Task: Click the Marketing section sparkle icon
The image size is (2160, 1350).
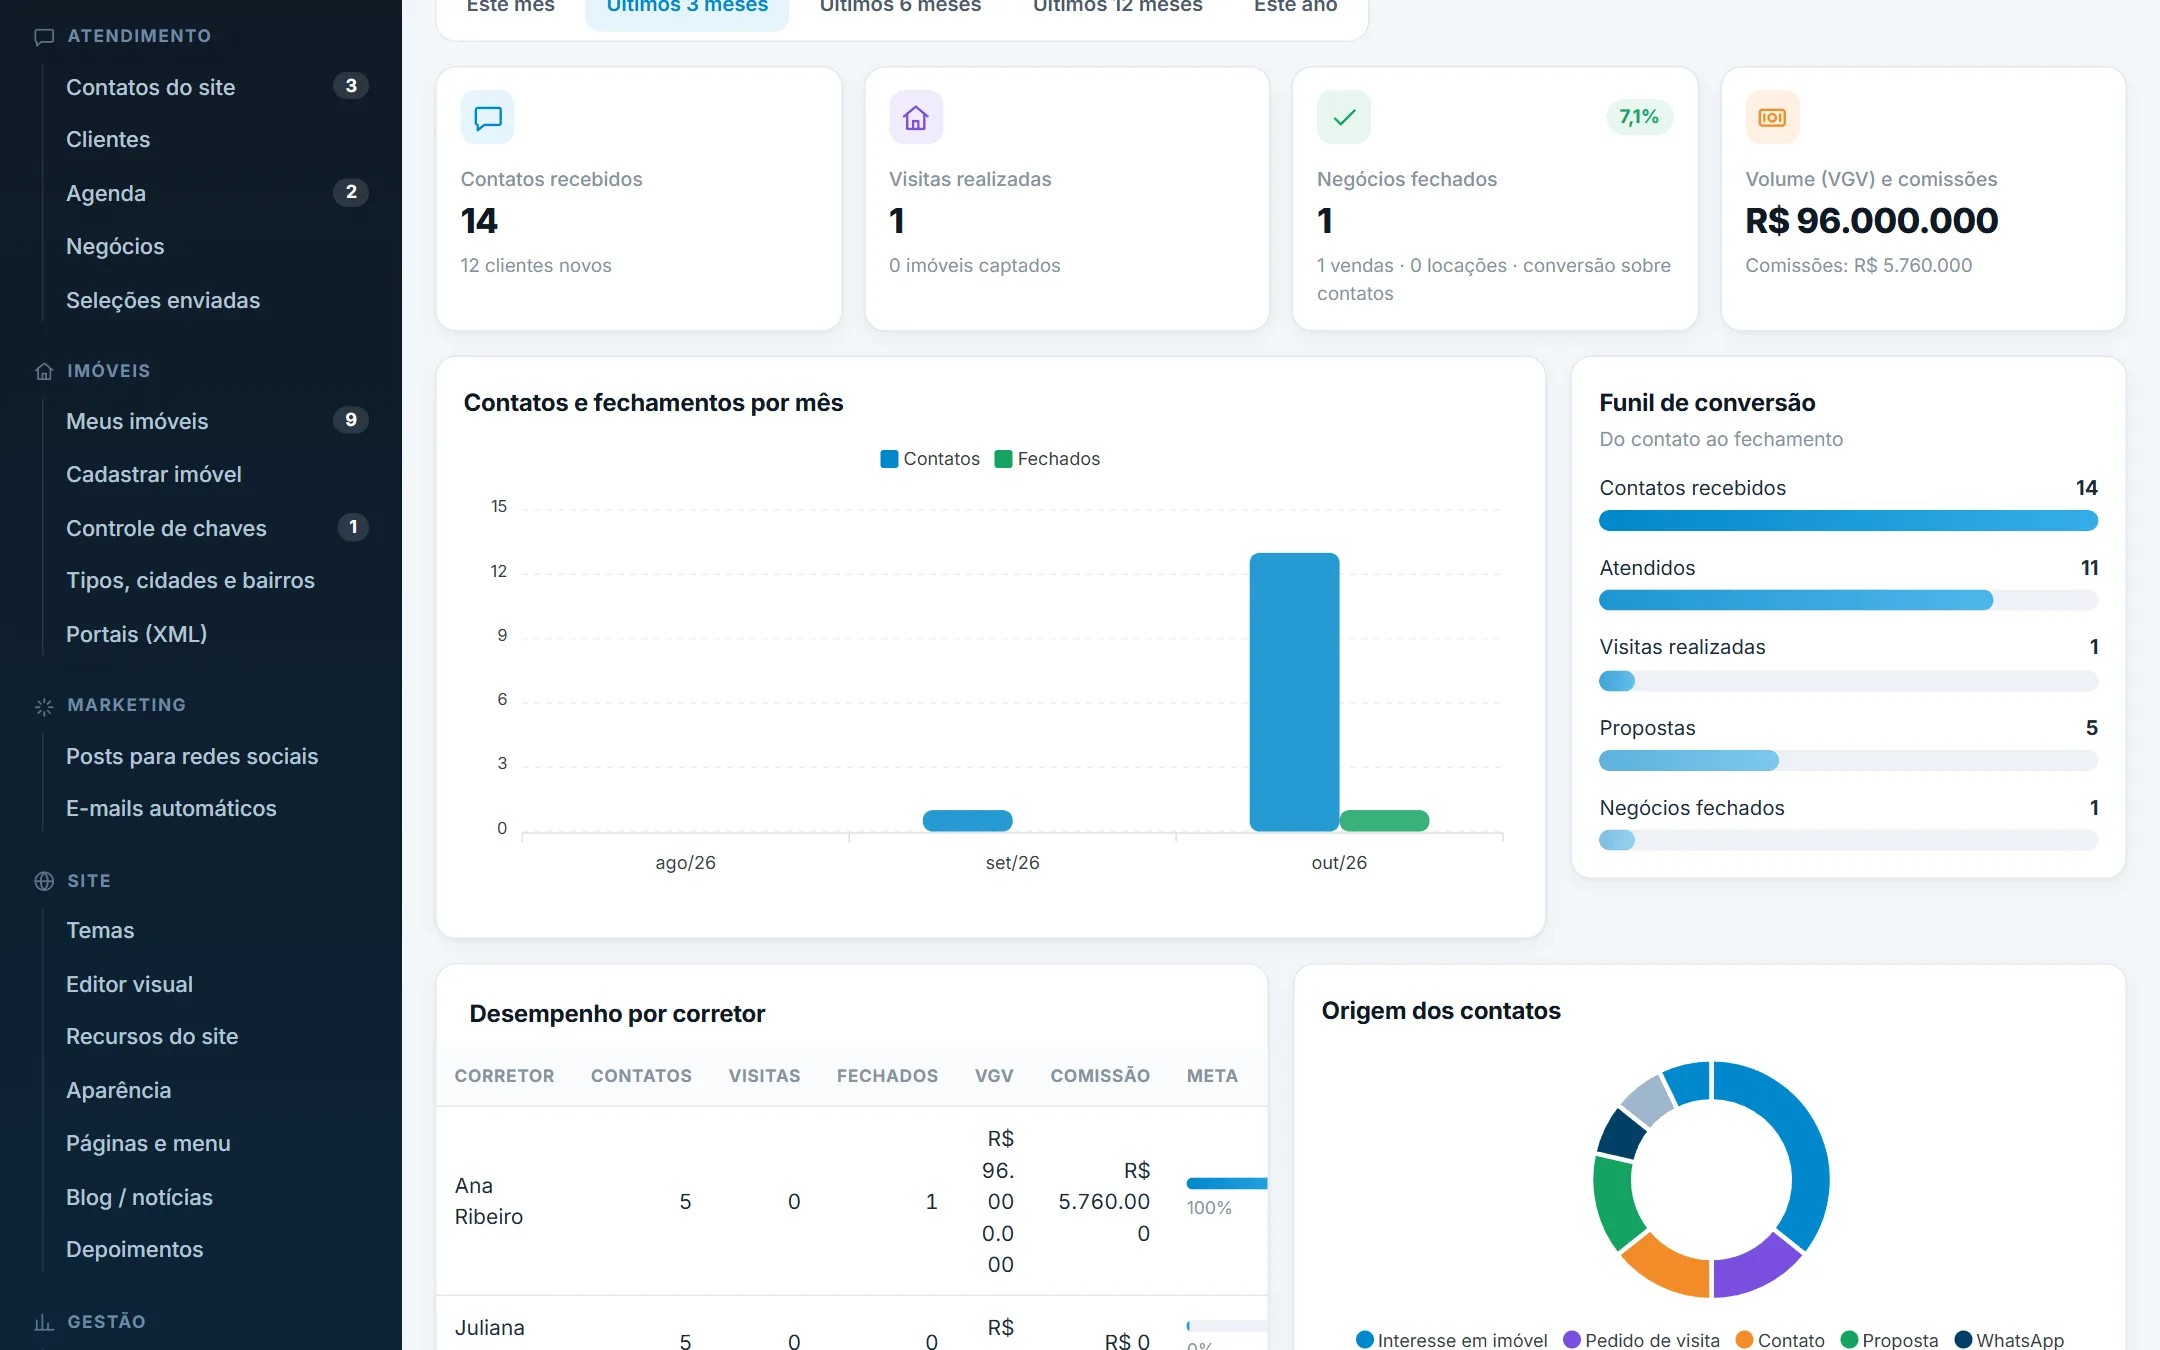Action: (44, 706)
